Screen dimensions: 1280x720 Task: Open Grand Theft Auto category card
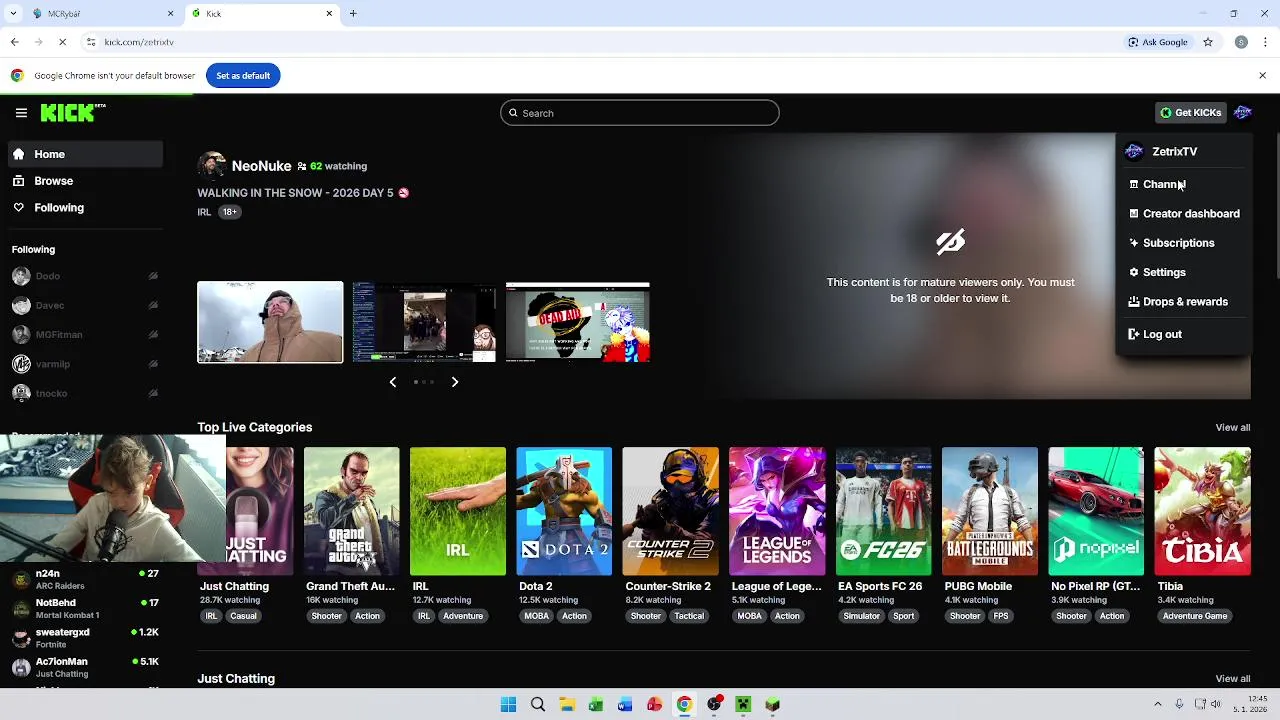(351, 511)
